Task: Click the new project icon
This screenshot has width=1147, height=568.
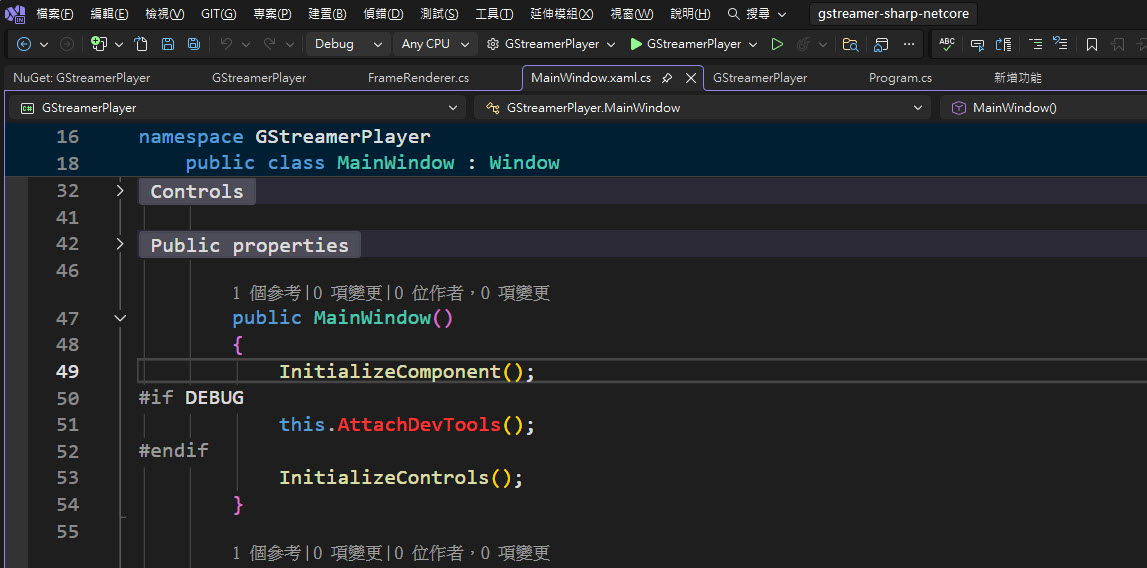Action: (98, 44)
